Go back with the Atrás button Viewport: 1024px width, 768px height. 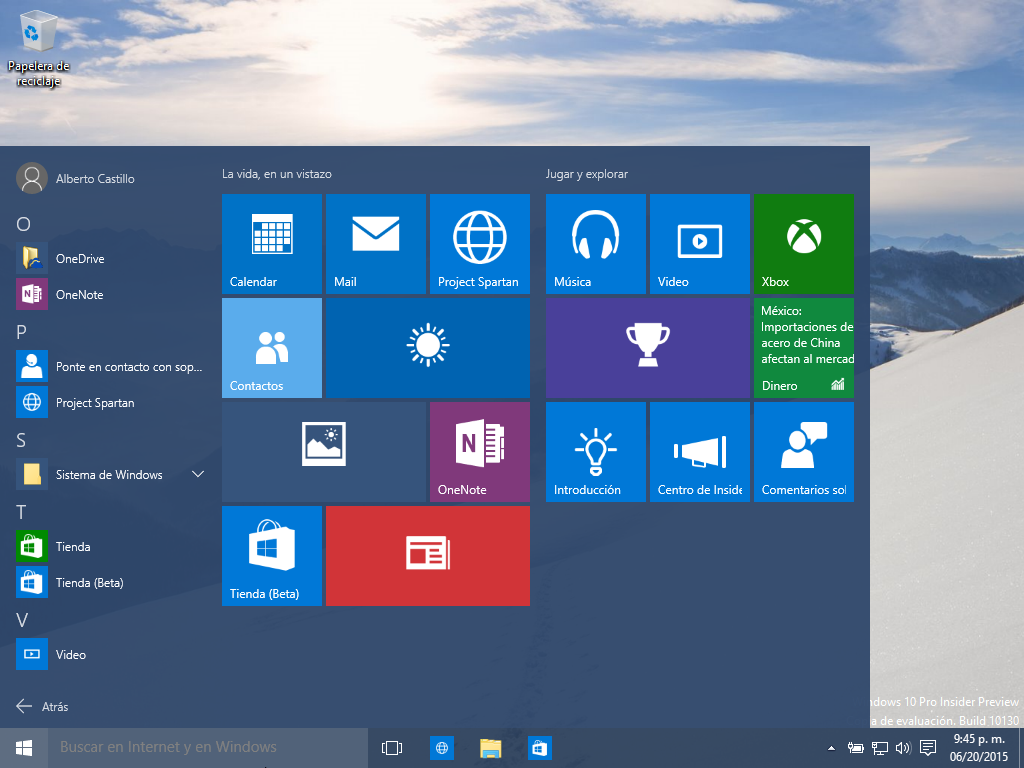click(x=43, y=707)
